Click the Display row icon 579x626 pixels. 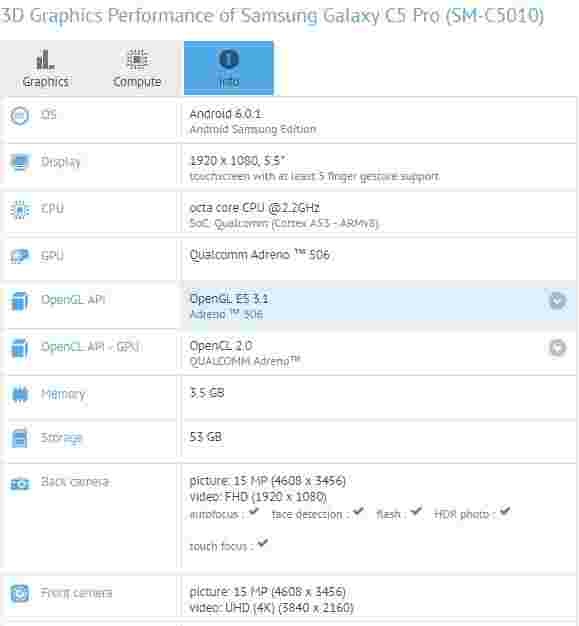[20, 163]
